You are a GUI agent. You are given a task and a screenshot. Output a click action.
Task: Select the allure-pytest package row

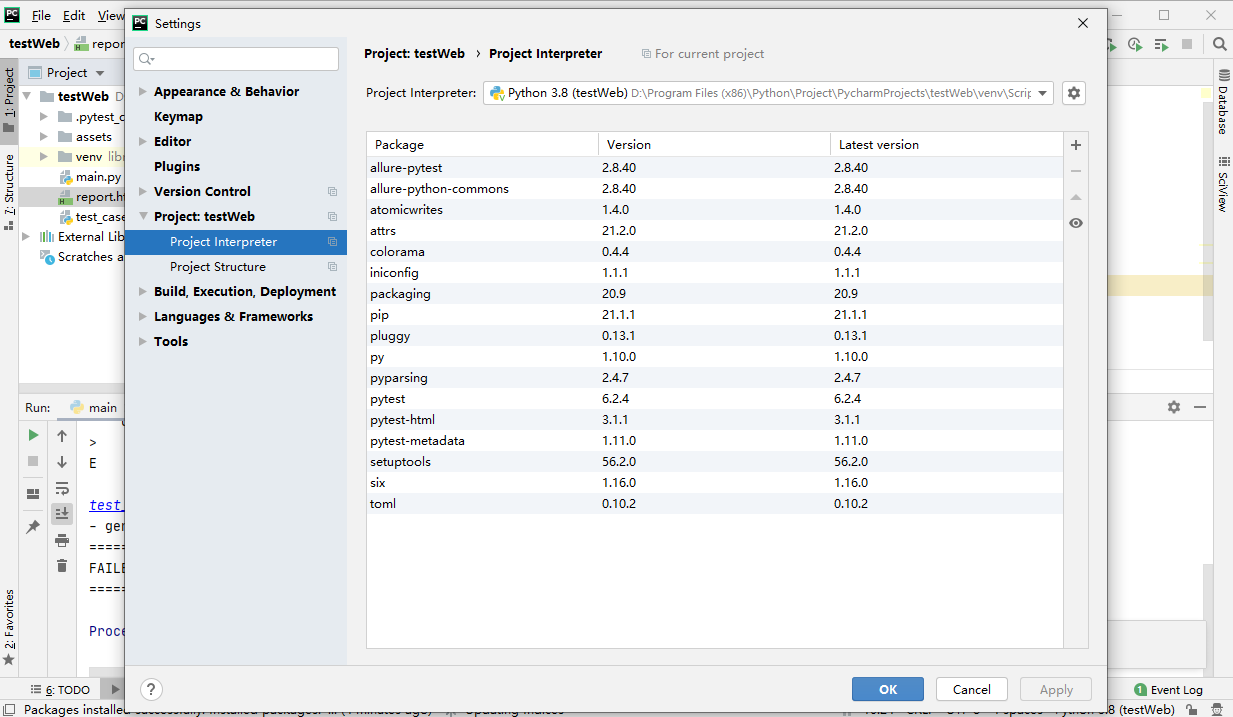[x=714, y=168]
